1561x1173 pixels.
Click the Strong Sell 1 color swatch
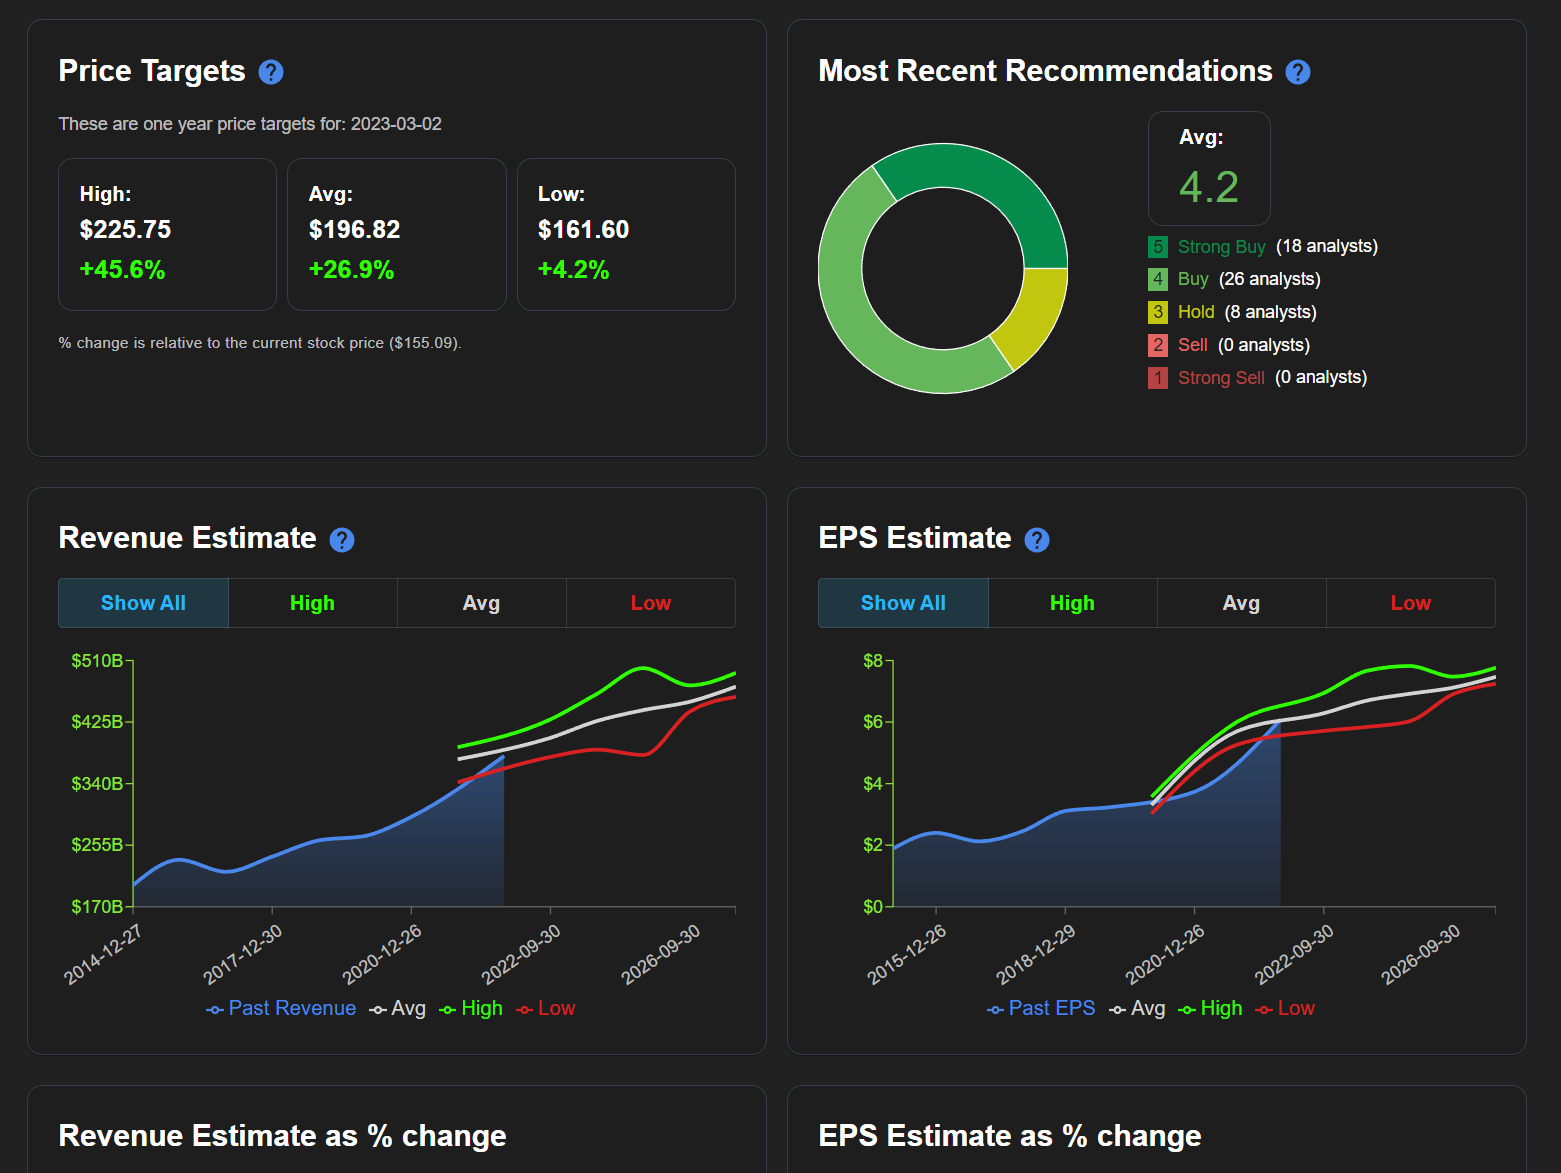tap(1158, 378)
